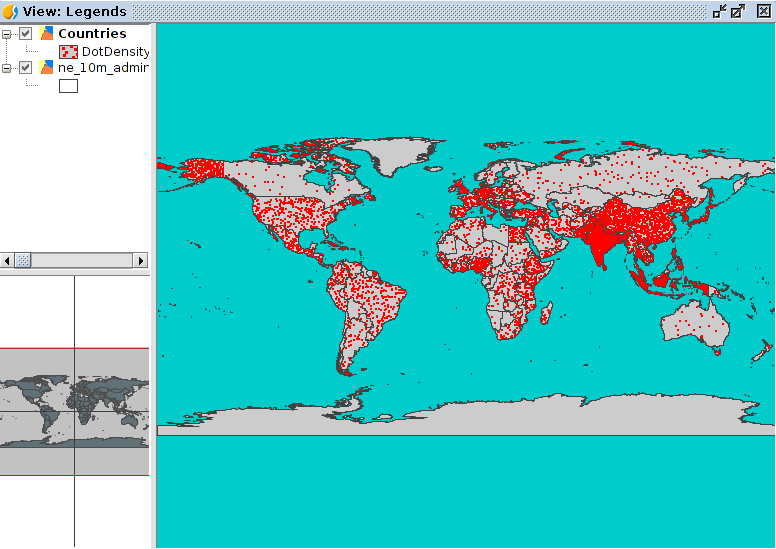
Task: Toggle the ne_10m_admin layer checkbox
Action: (x=26, y=68)
